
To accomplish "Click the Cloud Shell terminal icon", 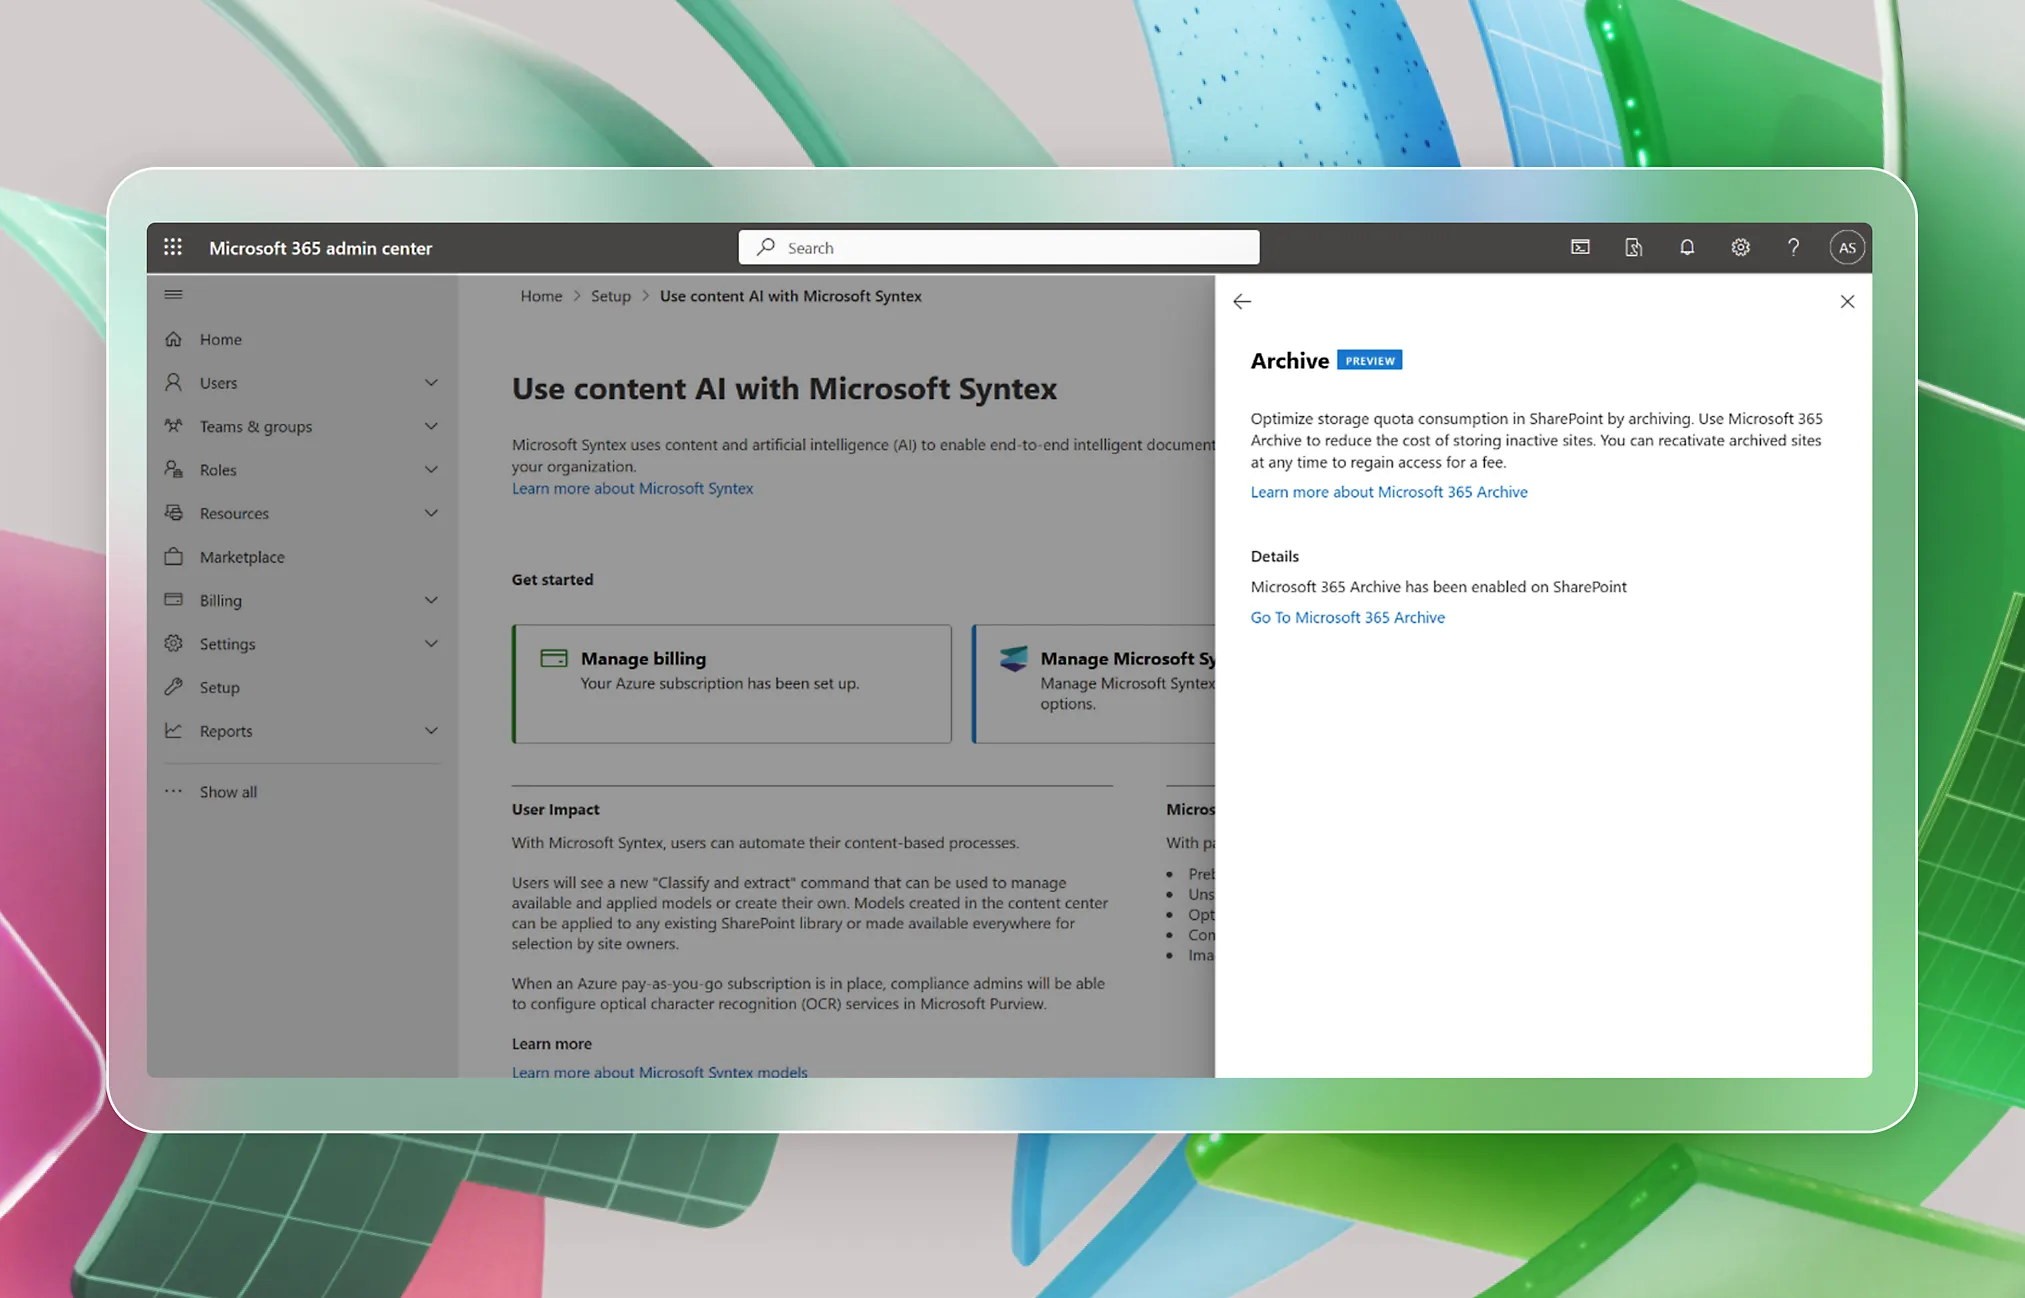I will [1580, 247].
